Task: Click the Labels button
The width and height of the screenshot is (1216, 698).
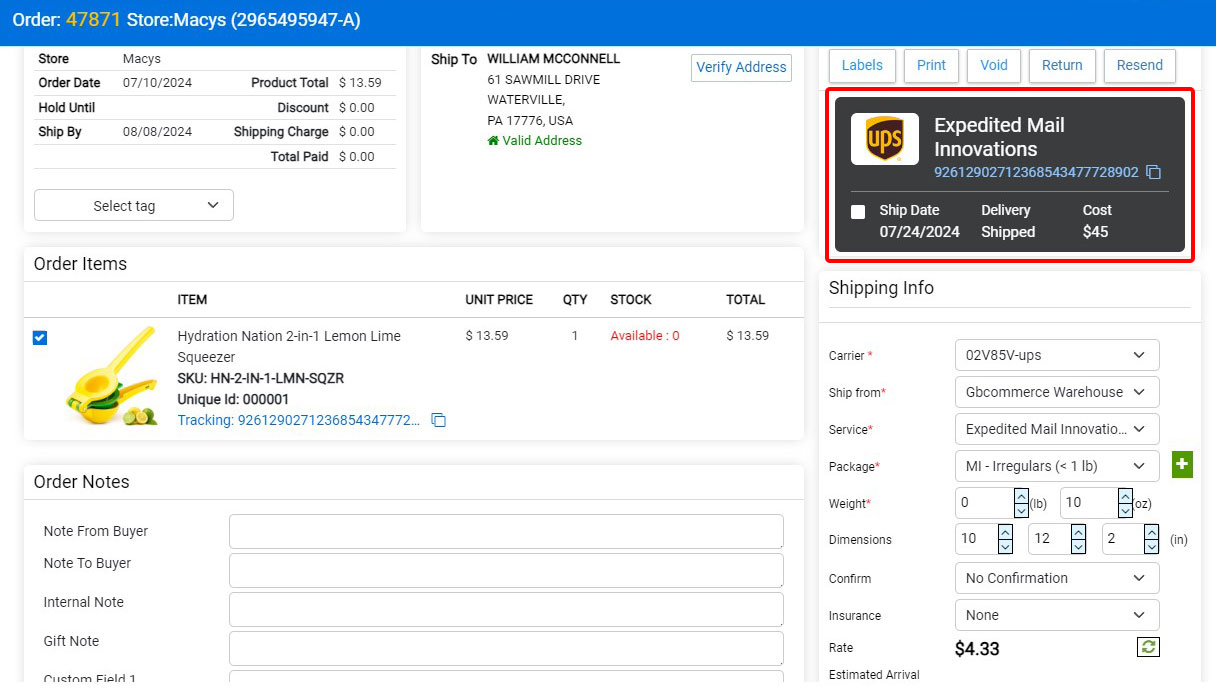Action: [x=862, y=65]
